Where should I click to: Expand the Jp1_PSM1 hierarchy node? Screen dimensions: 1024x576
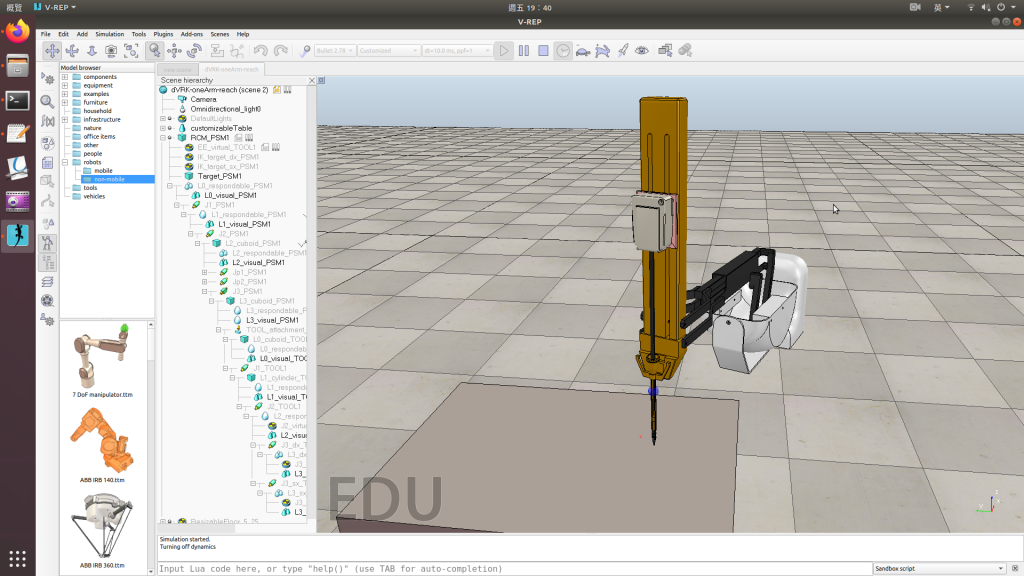[x=204, y=272]
